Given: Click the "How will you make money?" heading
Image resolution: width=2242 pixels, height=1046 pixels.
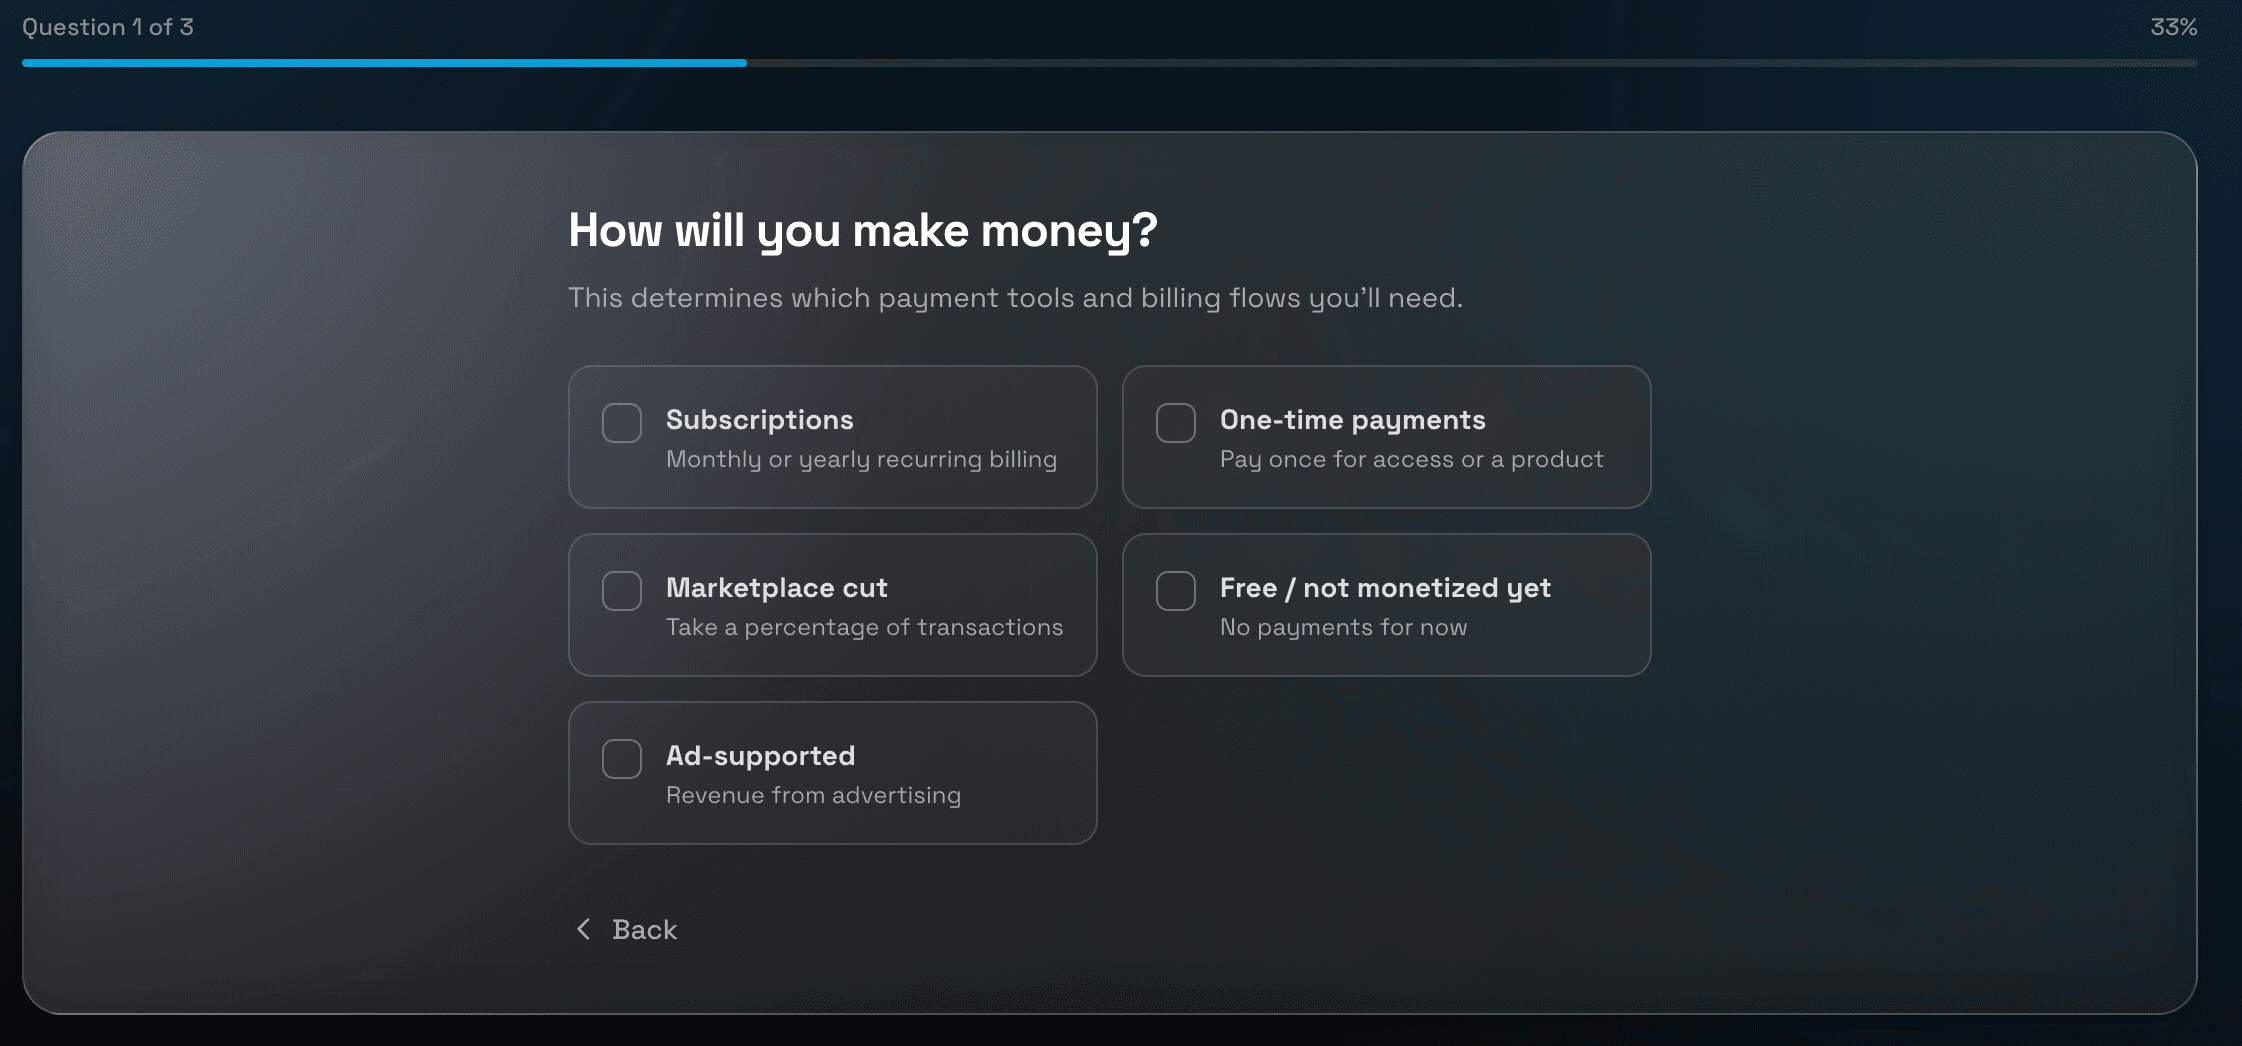Looking at the screenshot, I should pos(862,231).
